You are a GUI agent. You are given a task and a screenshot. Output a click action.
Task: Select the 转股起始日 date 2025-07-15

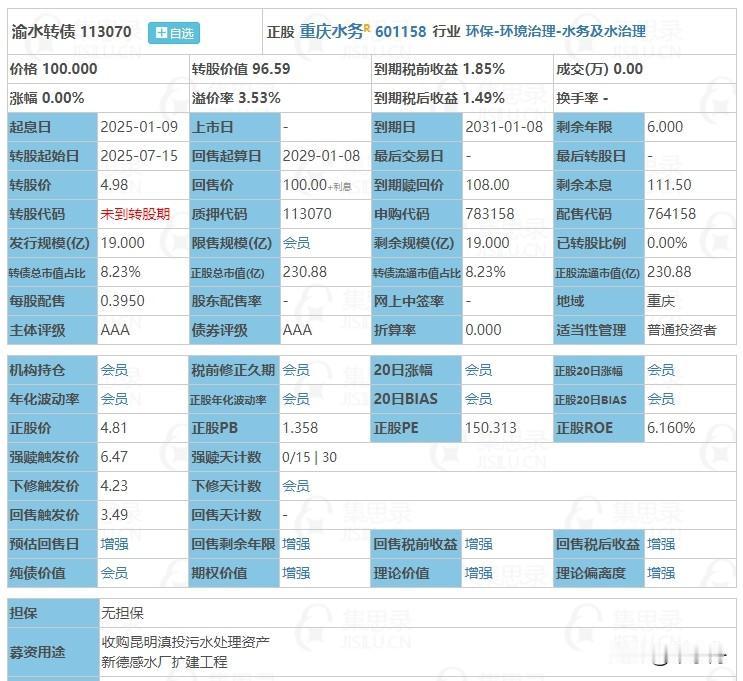pyautogui.click(x=139, y=156)
